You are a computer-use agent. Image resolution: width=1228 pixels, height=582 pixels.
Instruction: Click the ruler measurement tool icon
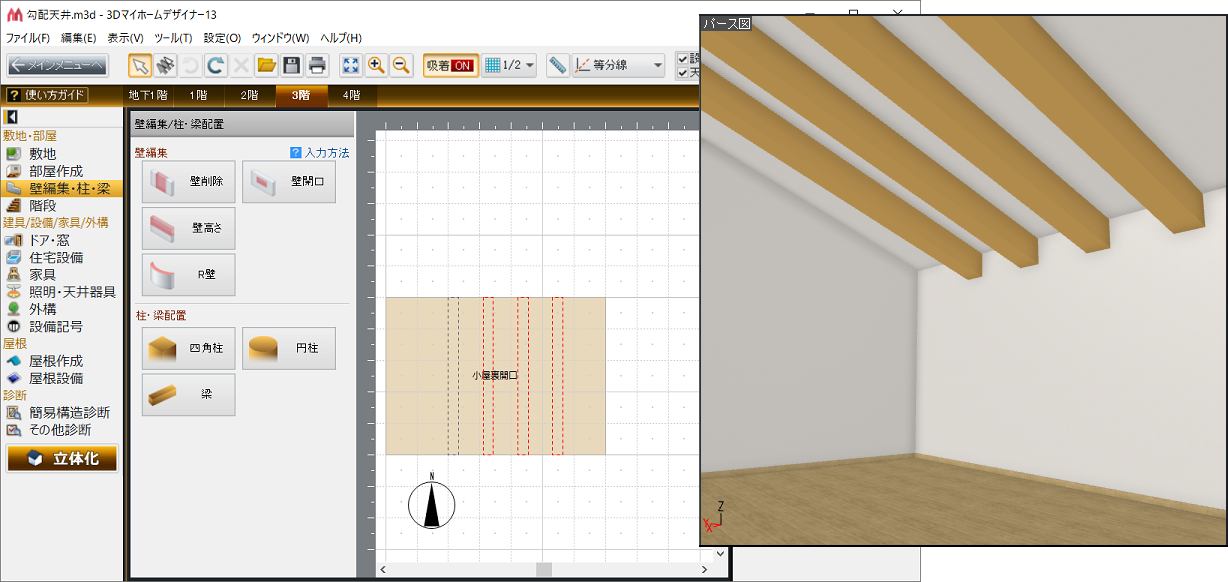point(557,66)
